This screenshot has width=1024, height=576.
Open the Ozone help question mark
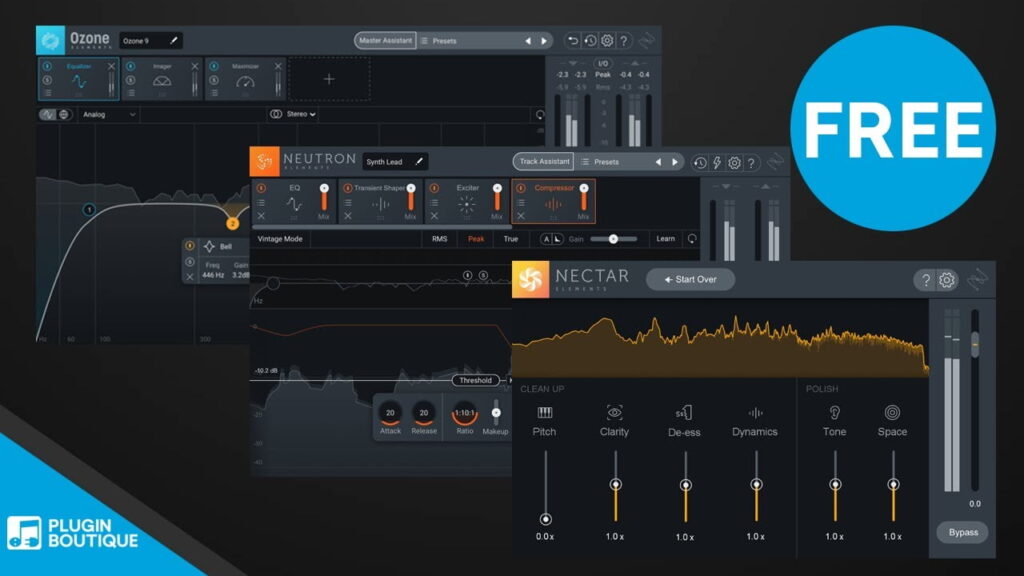(624, 40)
